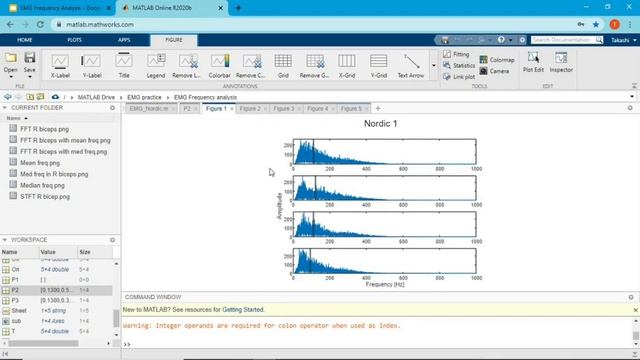
Task: Expand the address path dropdown
Action: [x=632, y=97]
